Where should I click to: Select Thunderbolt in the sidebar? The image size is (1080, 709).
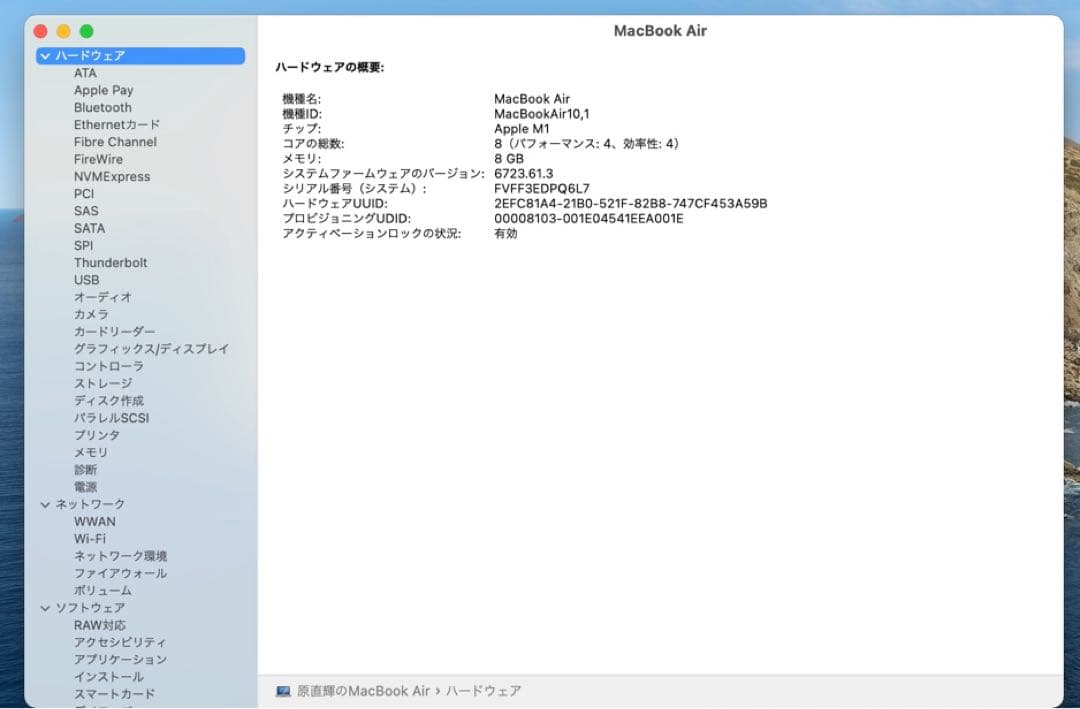pos(112,262)
